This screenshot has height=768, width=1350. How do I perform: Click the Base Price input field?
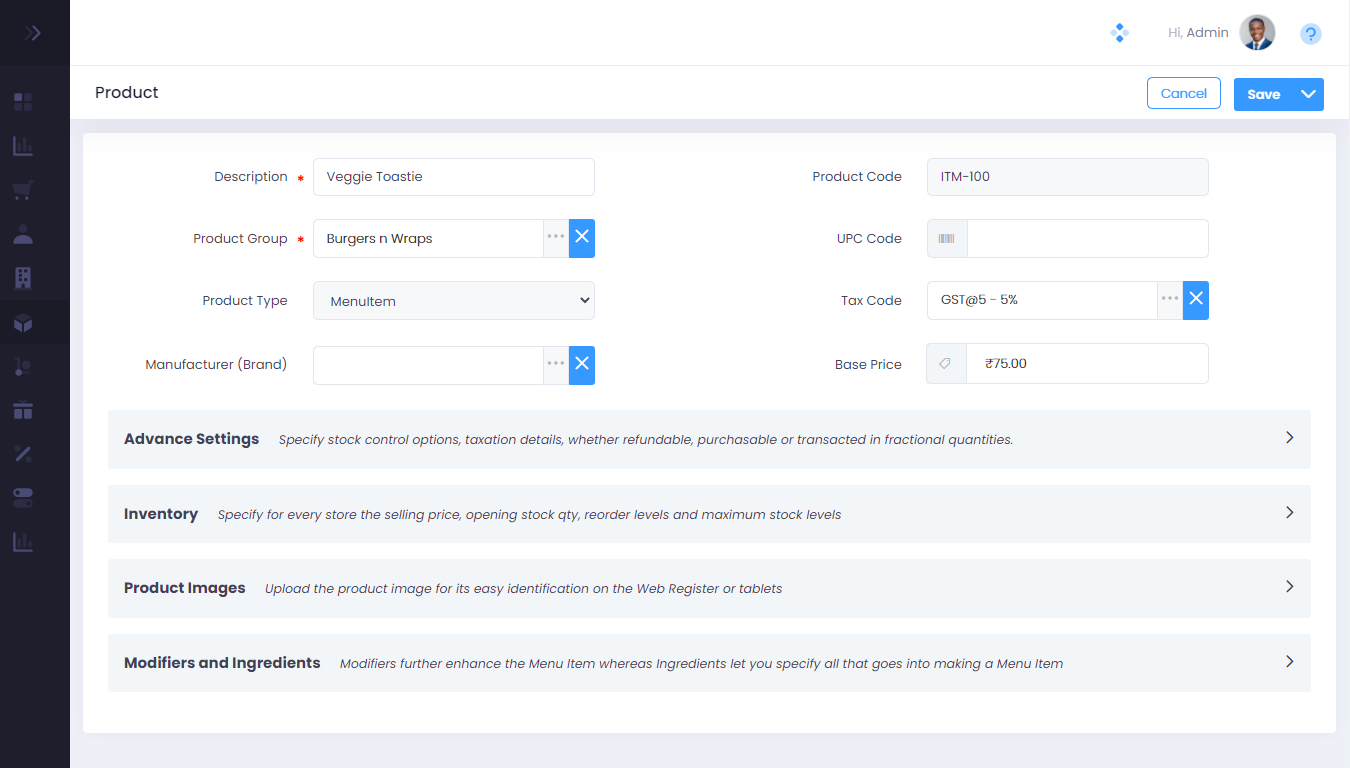pyautogui.click(x=1086, y=364)
